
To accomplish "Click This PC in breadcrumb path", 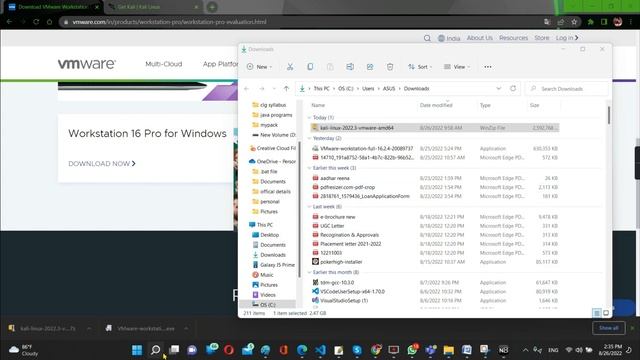I will pyautogui.click(x=321, y=89).
